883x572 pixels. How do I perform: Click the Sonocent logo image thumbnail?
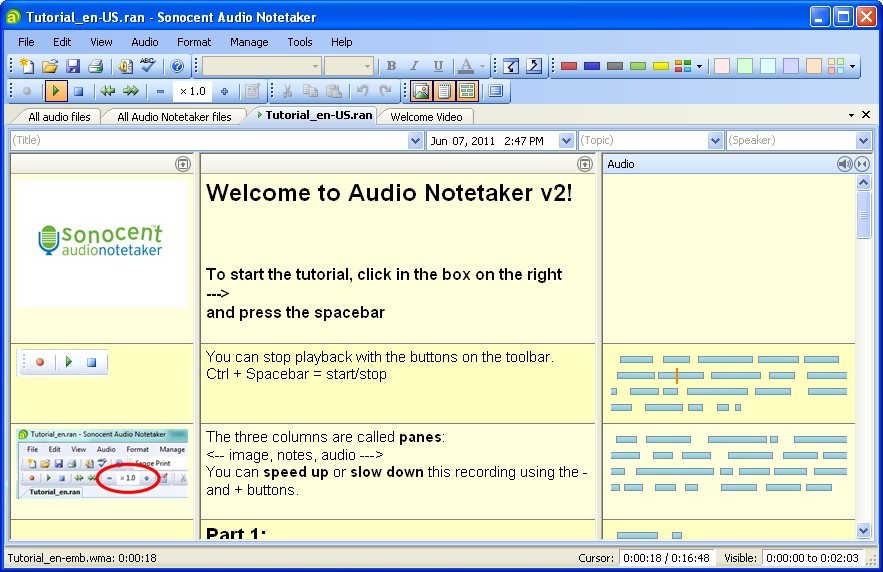(101, 243)
